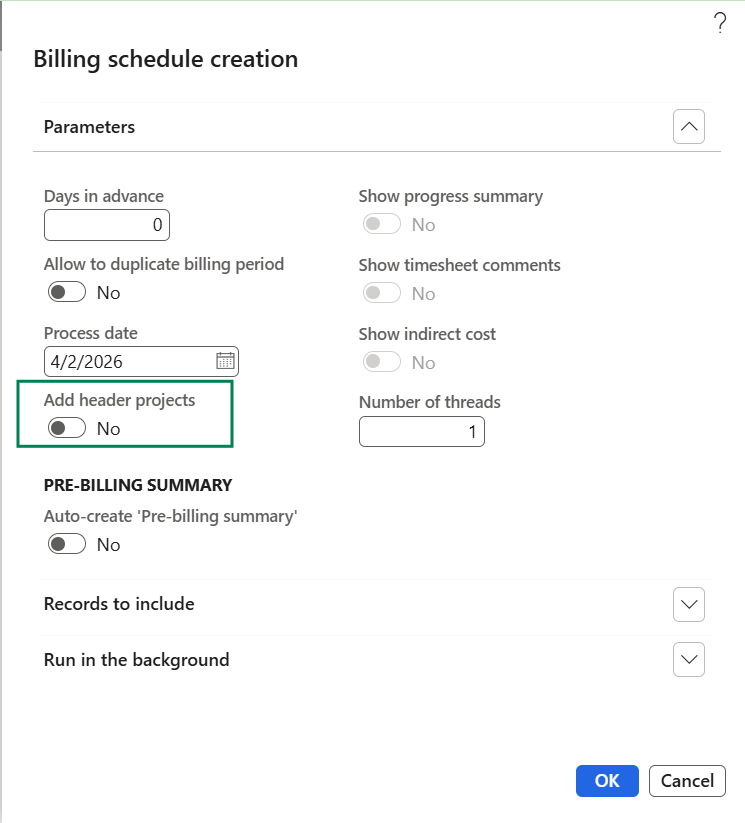
Task: Click the Billing schedule creation title
Action: [x=166, y=59]
